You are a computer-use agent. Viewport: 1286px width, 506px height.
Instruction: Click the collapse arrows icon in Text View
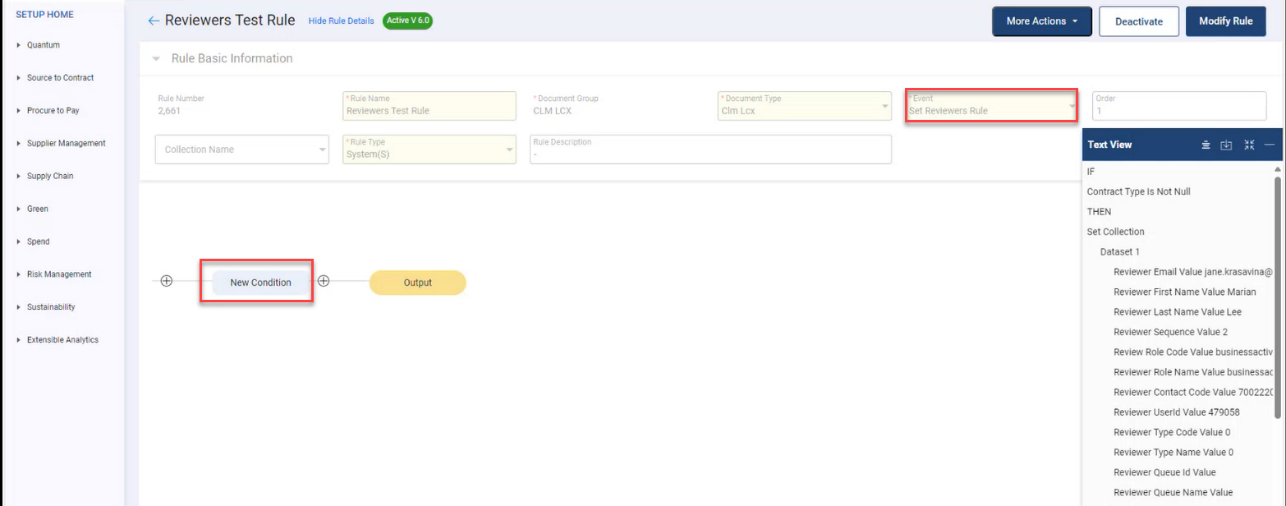[x=1249, y=145]
